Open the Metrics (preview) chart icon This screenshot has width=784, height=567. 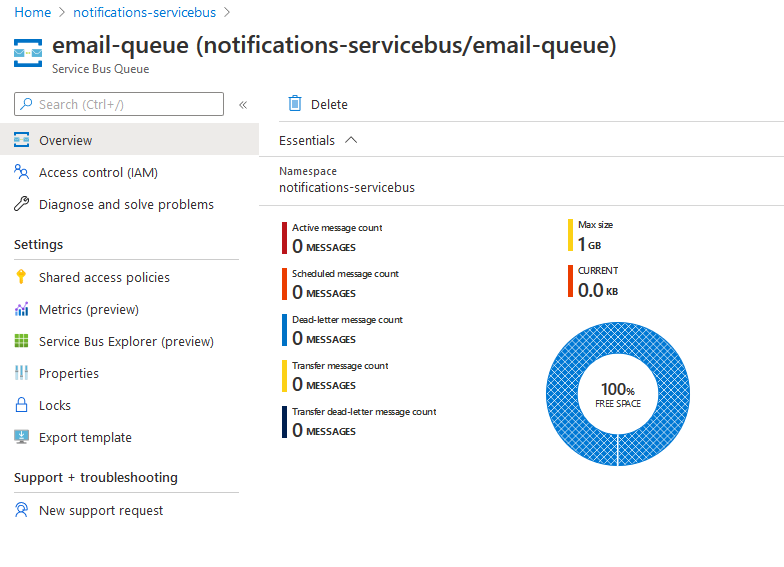[x=21, y=309]
